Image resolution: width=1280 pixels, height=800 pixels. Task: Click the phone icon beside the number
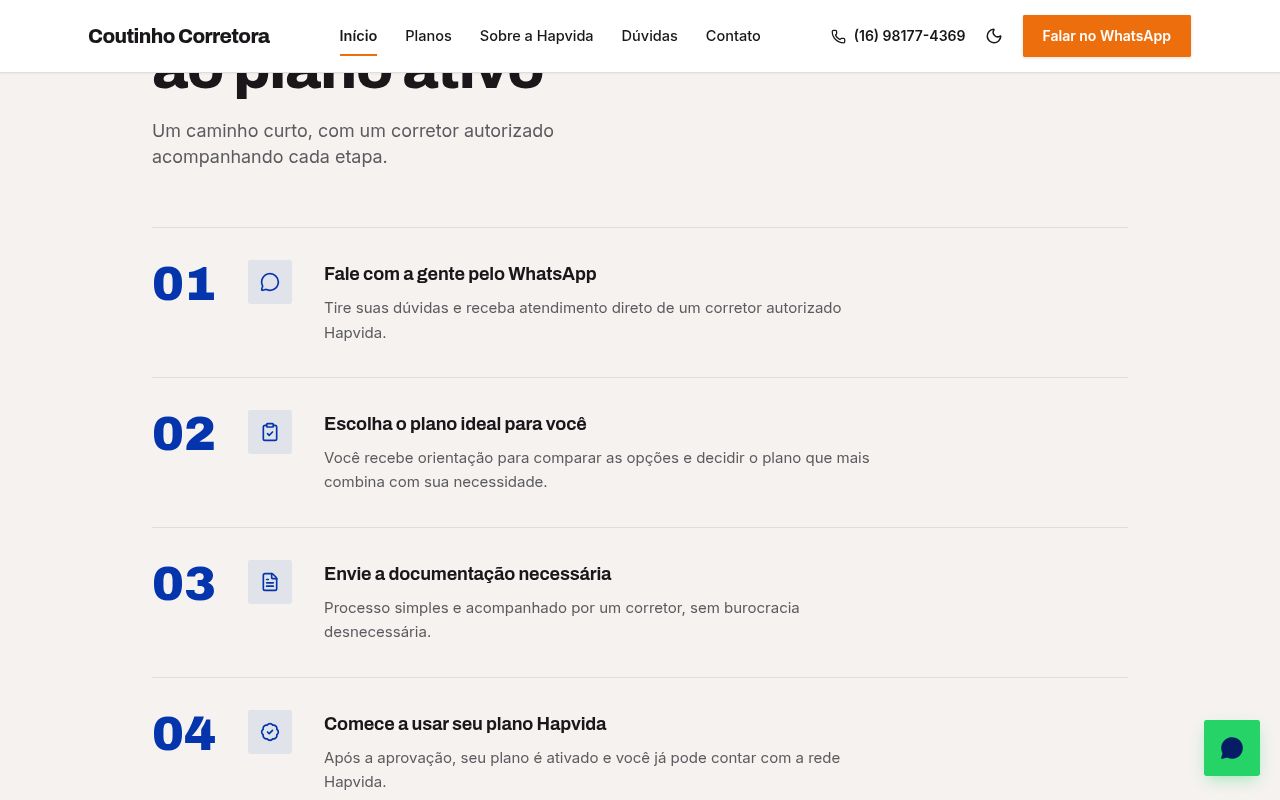pos(838,36)
